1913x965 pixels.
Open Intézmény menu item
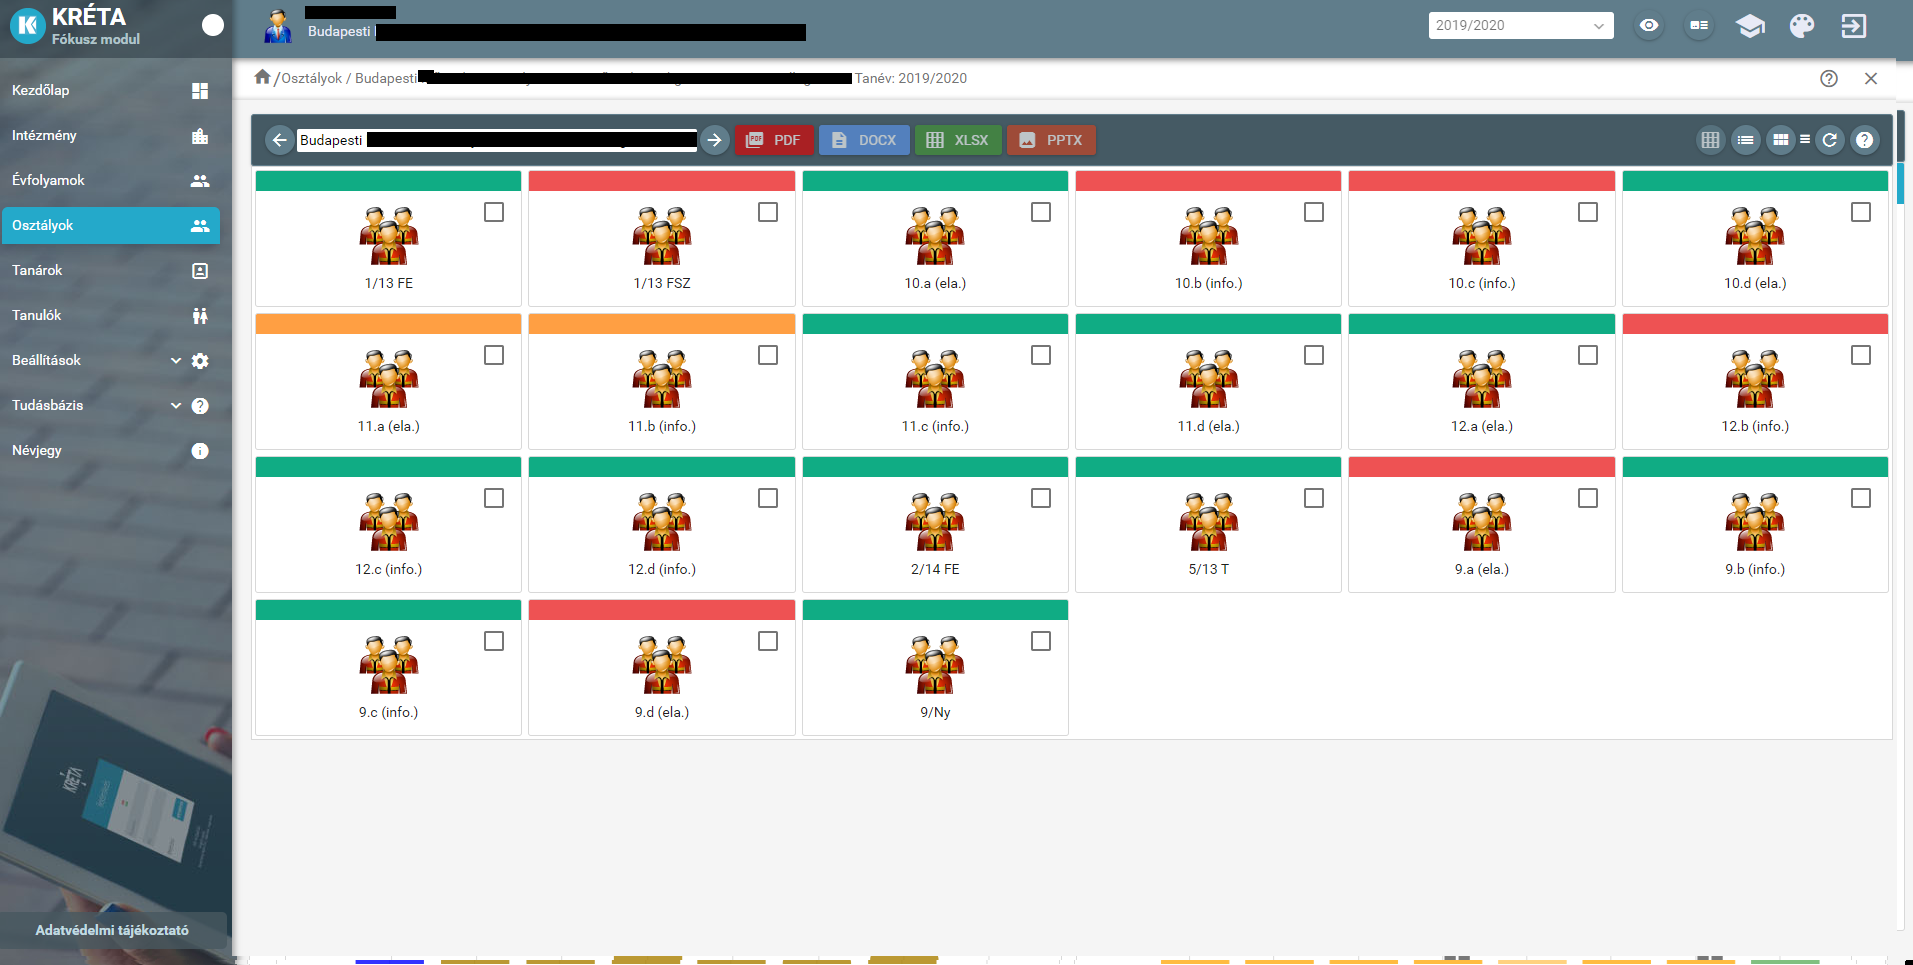(110, 135)
